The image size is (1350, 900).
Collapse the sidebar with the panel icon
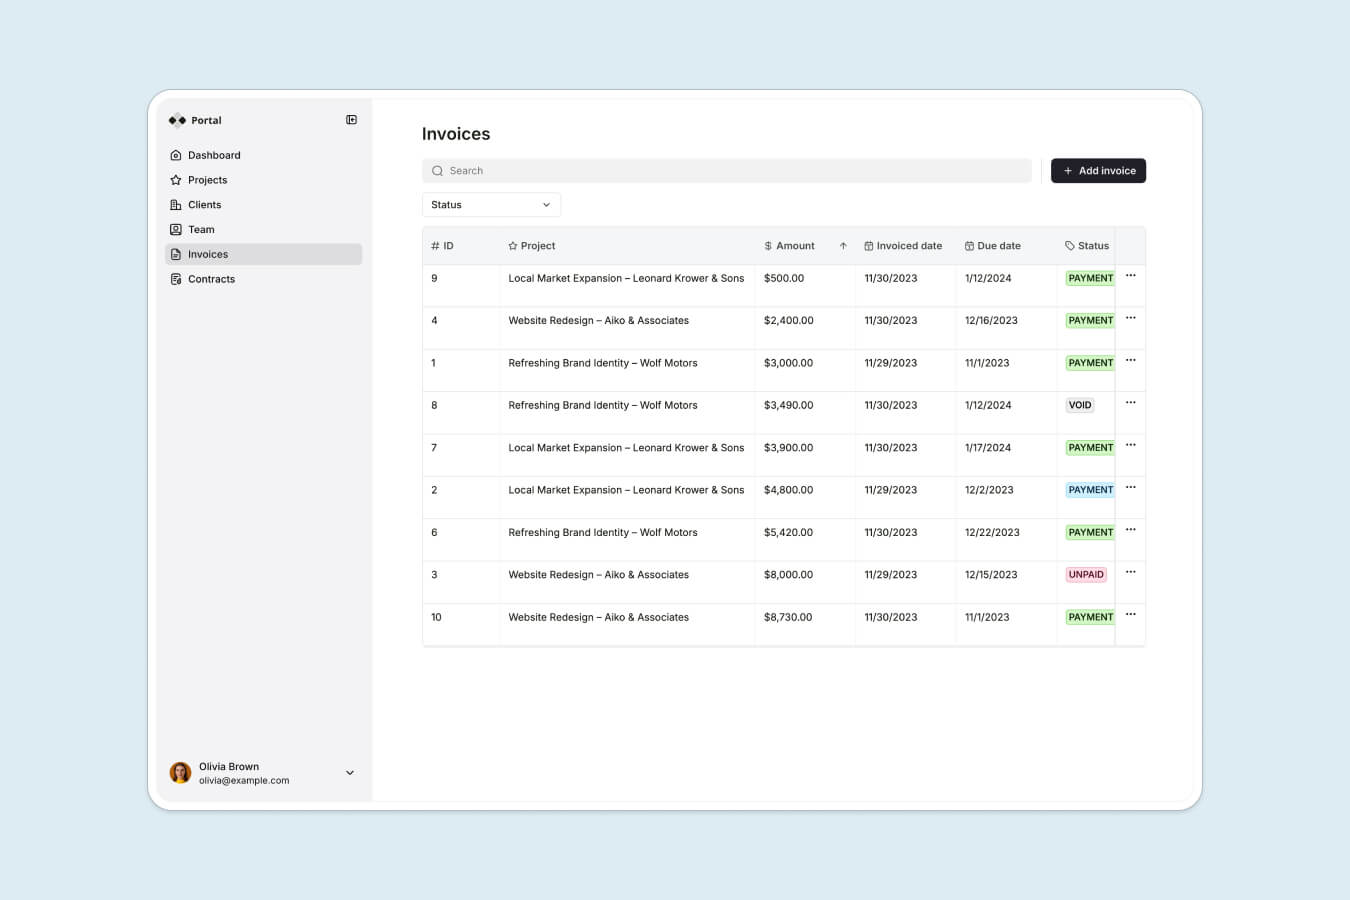(x=351, y=120)
